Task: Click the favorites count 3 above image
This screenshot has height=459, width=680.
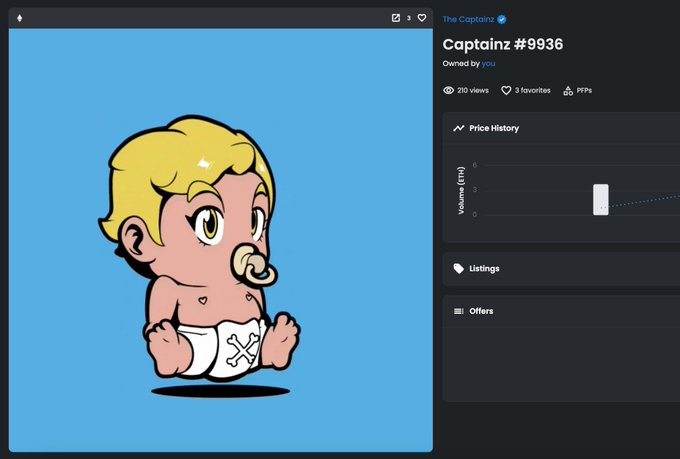Action: (409, 18)
